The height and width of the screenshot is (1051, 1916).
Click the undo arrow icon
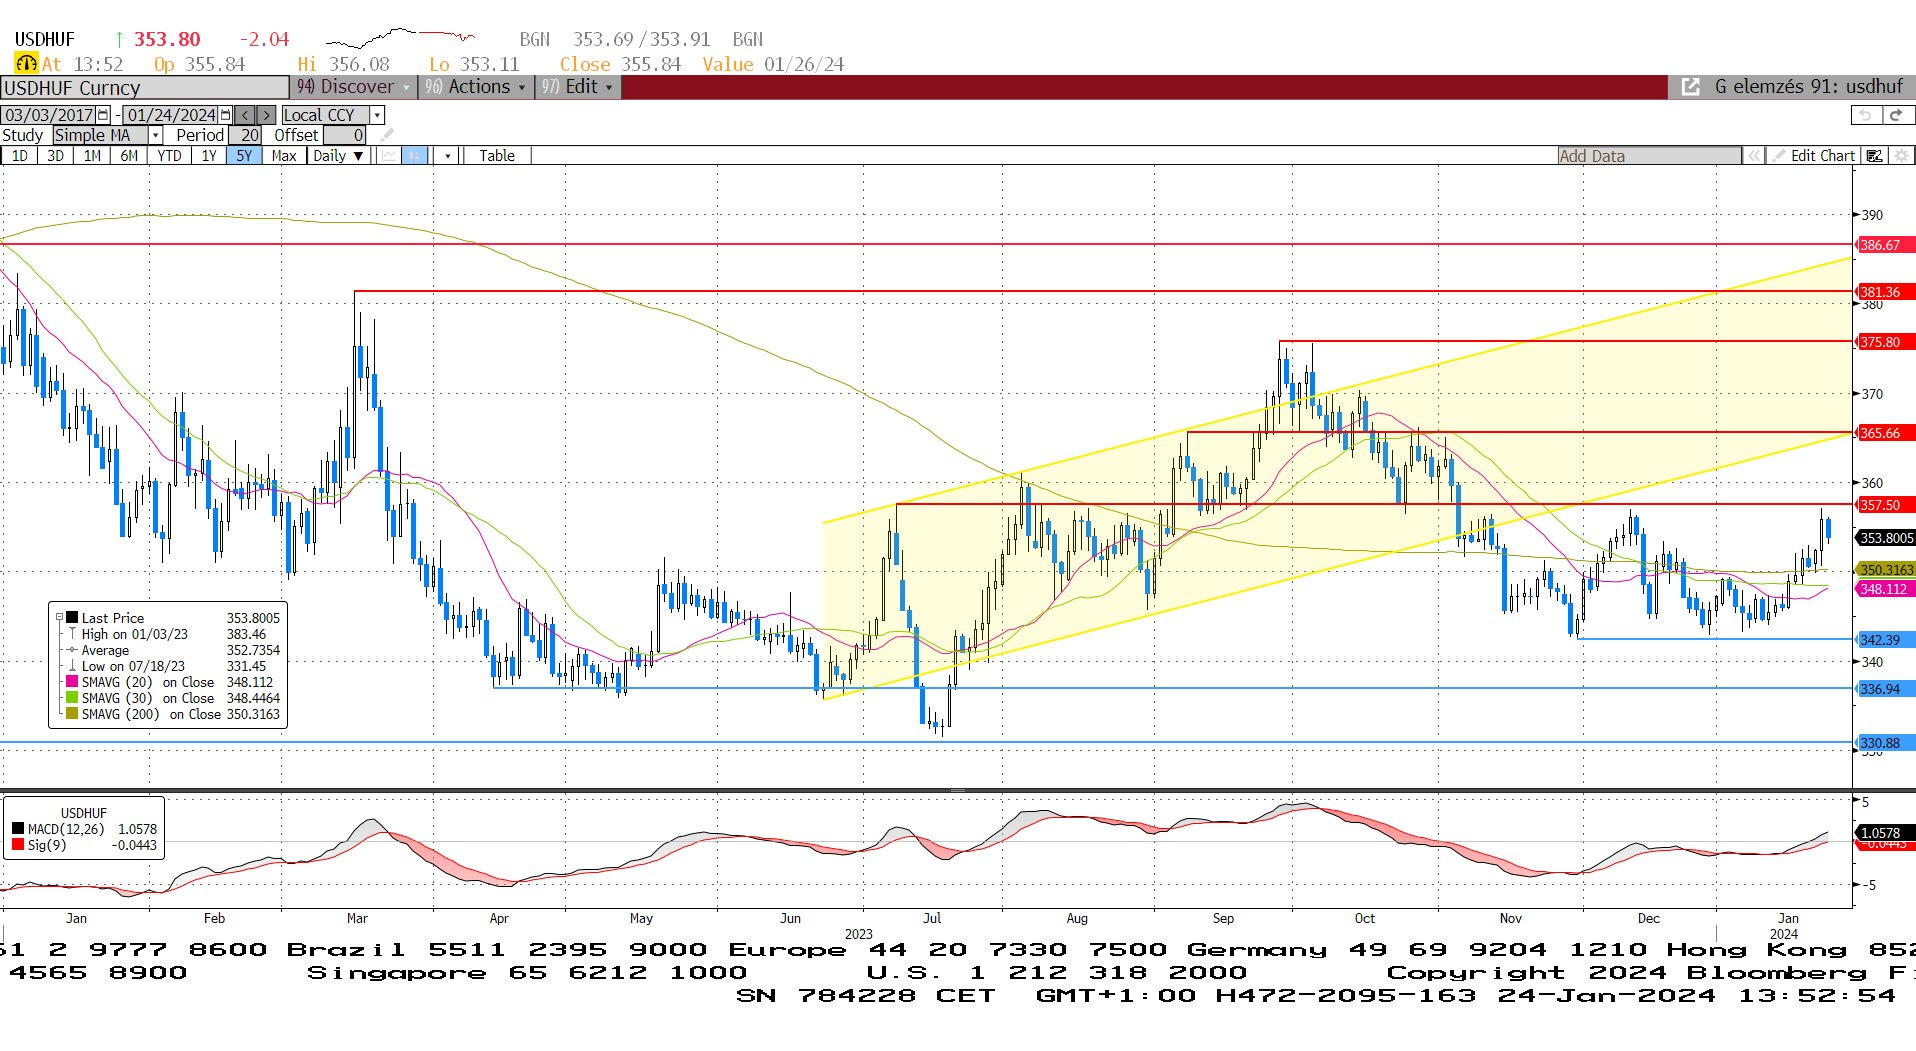1864,116
